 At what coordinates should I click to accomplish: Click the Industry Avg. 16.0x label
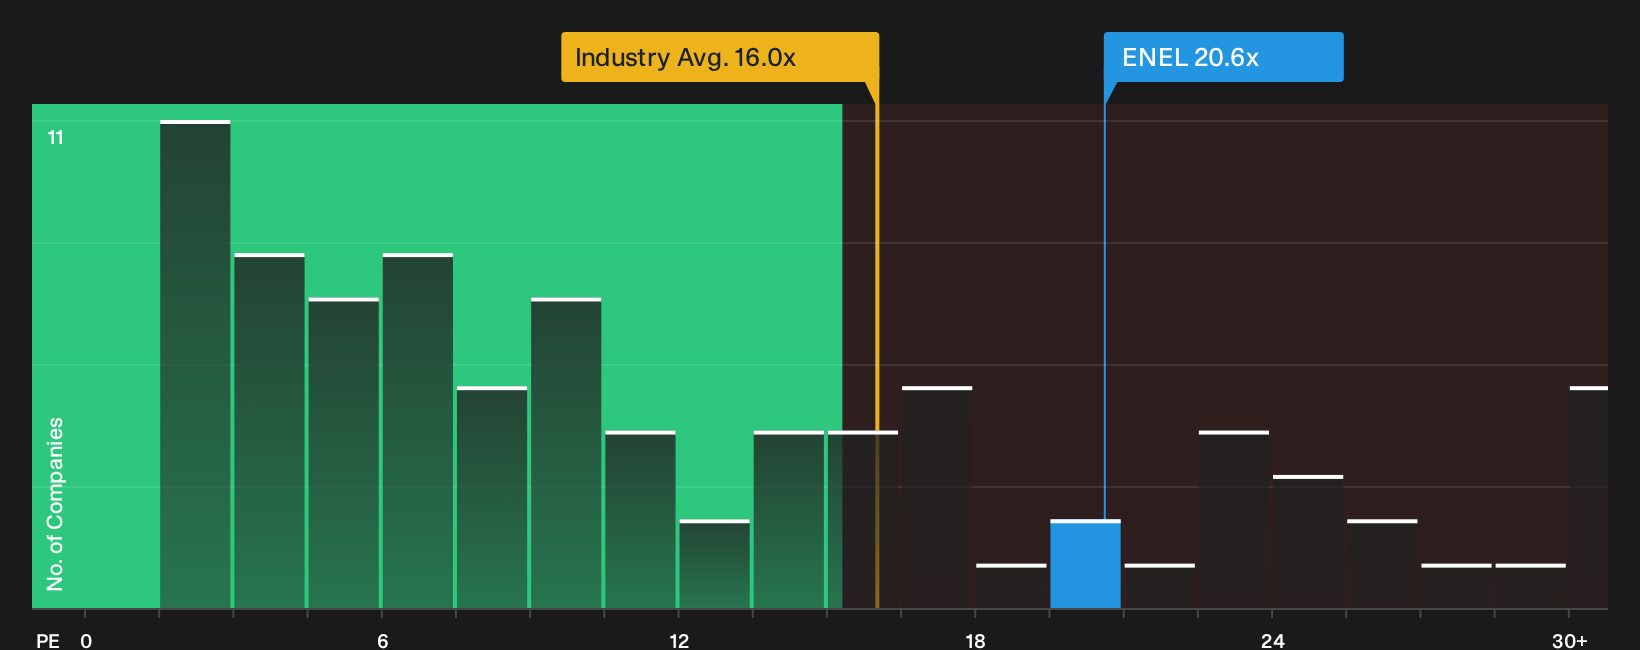tap(720, 57)
